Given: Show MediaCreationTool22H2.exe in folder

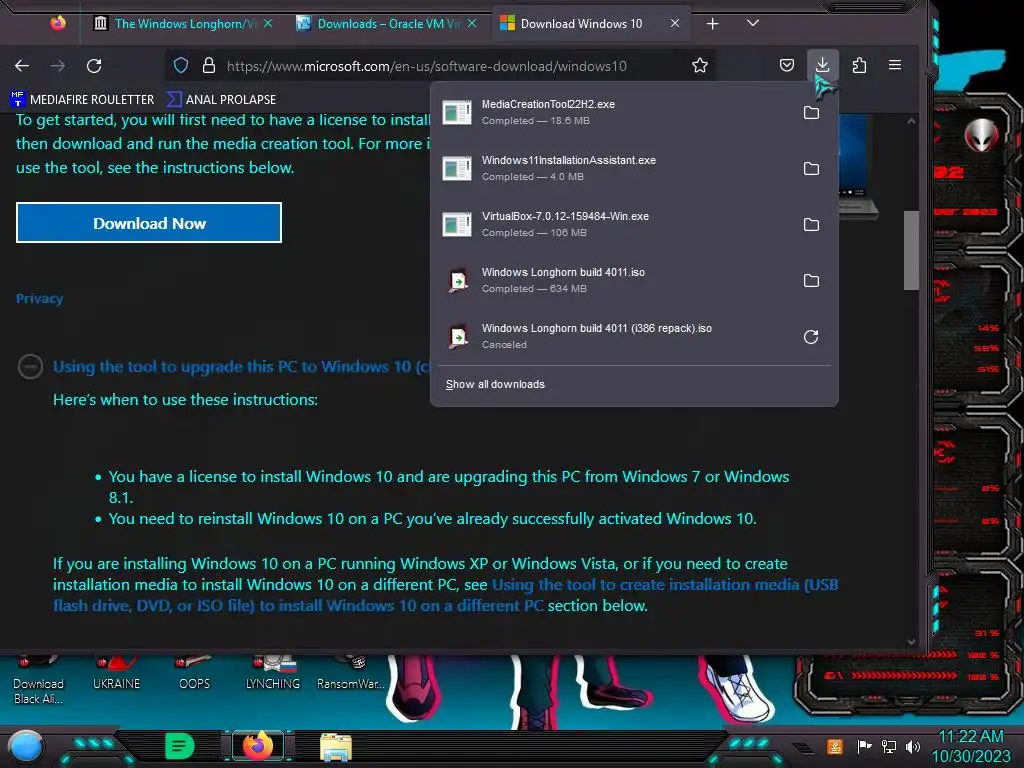Looking at the screenshot, I should 811,112.
